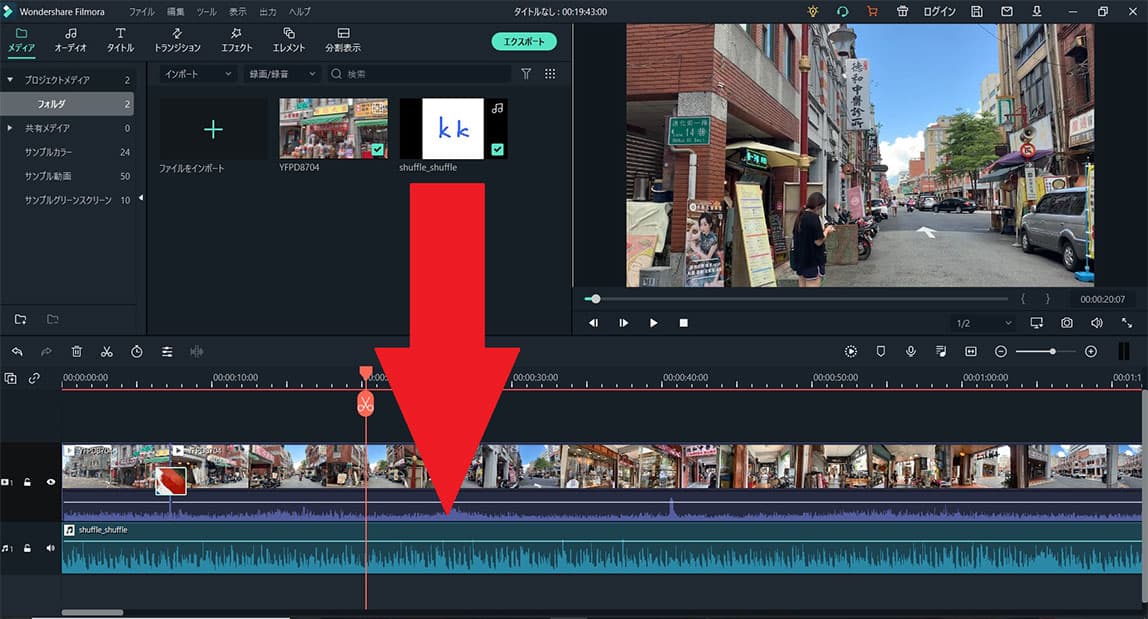Screen dimensions: 1148x619
Task: Click the zoom out minus button
Action: (1001, 352)
